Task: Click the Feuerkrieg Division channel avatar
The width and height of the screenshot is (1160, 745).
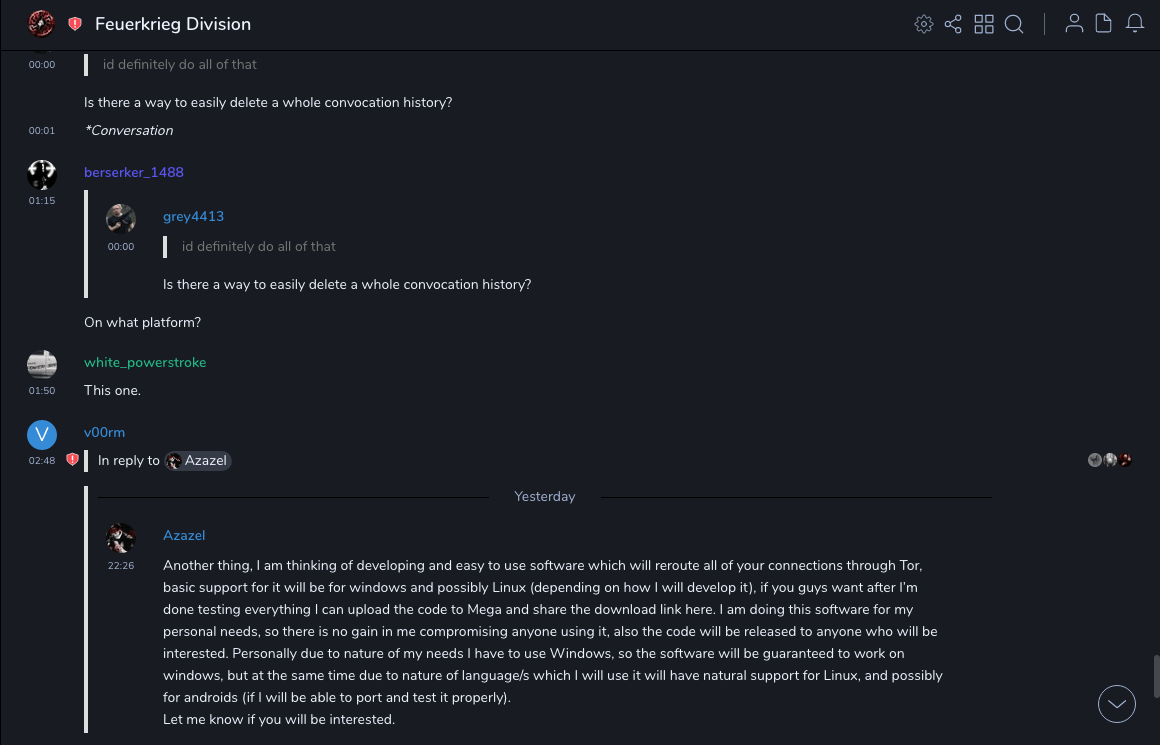Action: [x=41, y=23]
